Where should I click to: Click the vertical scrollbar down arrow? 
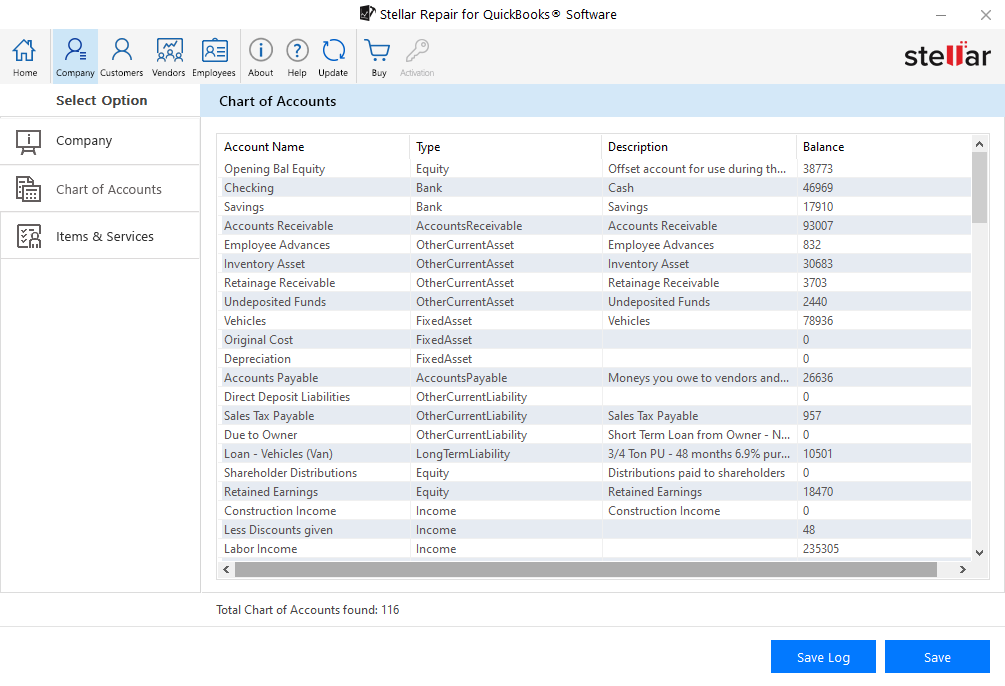pyautogui.click(x=979, y=553)
